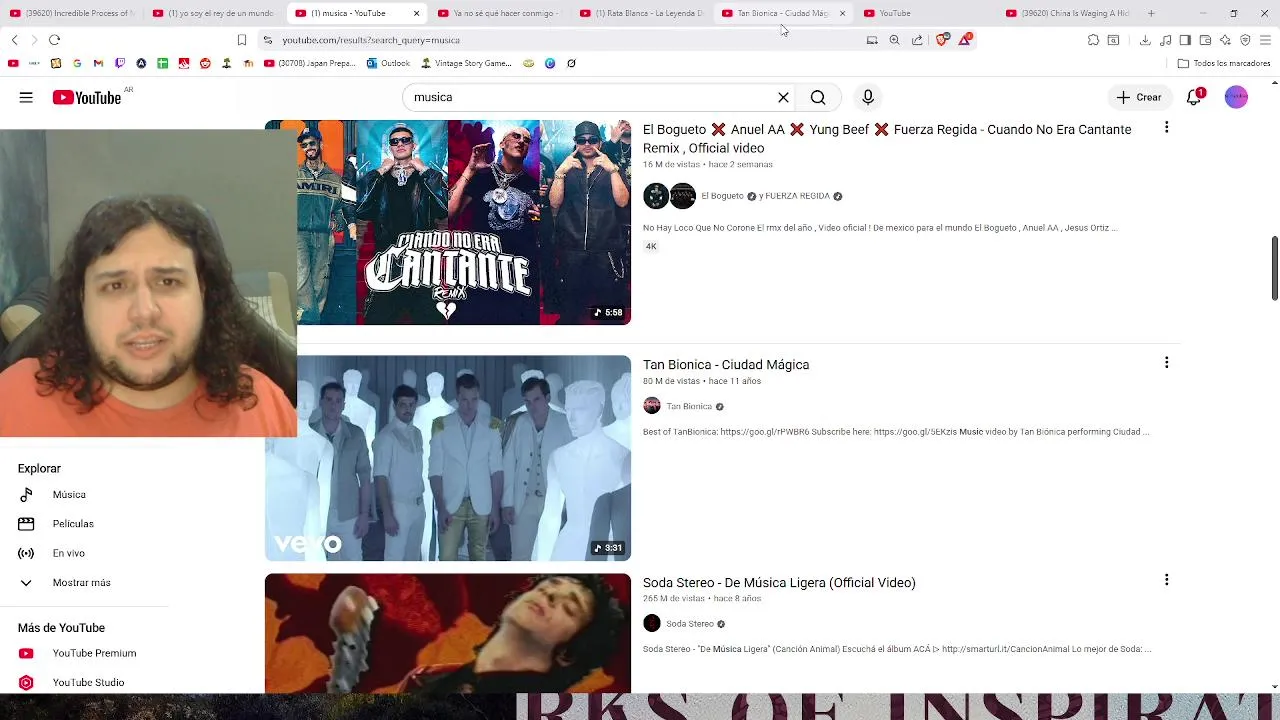Start voice search with the microphone
The width and height of the screenshot is (1280, 720).
point(868,97)
